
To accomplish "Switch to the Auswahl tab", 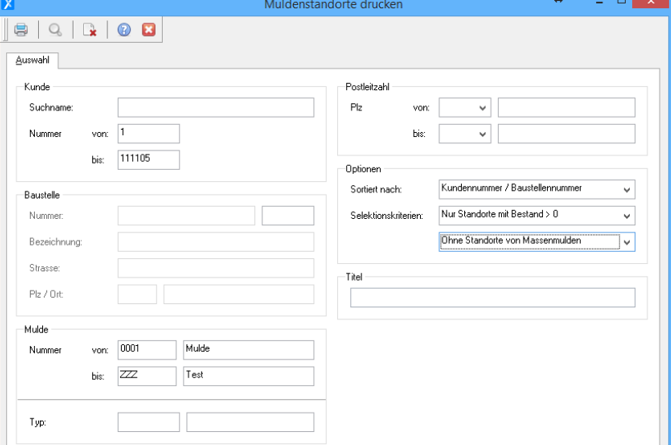I will pyautogui.click(x=33, y=60).
